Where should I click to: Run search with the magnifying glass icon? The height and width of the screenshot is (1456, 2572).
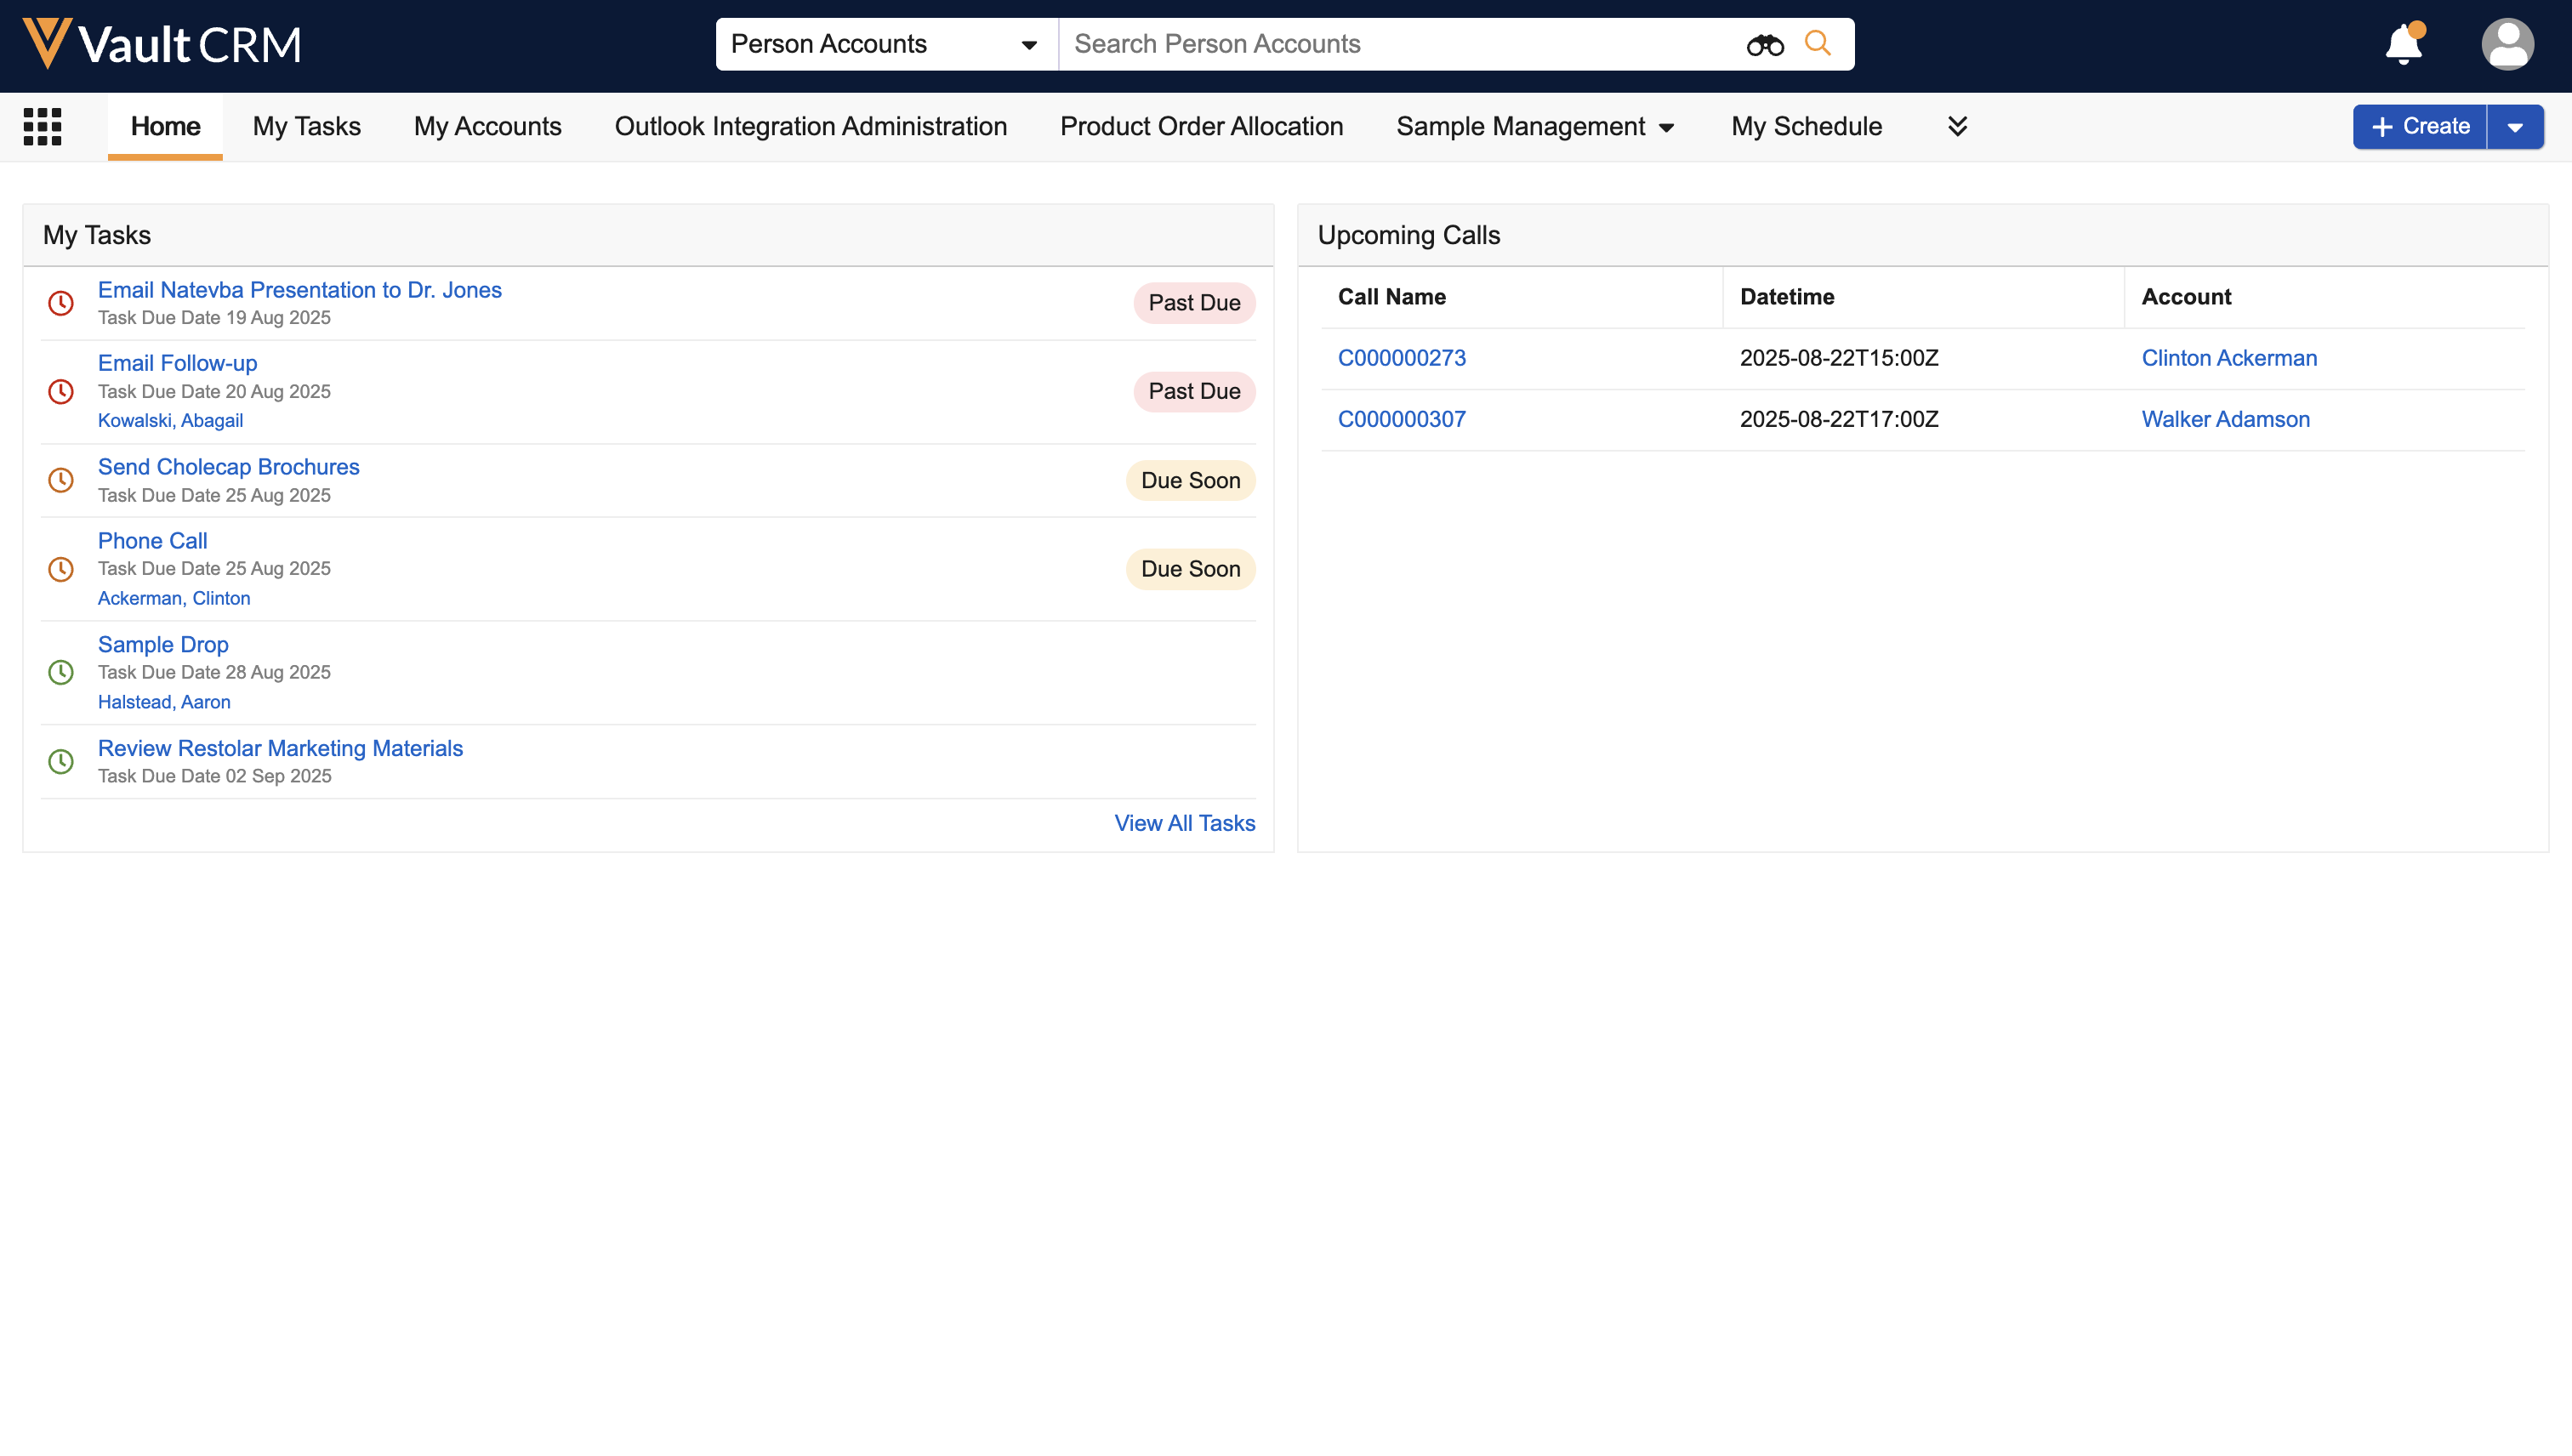click(x=1819, y=44)
